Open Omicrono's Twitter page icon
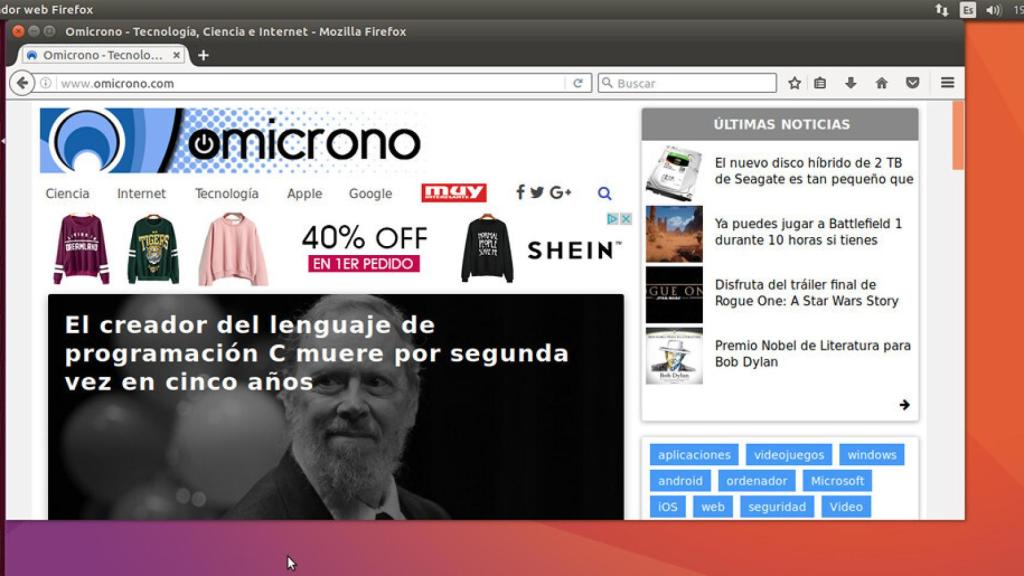This screenshot has height=576, width=1024. click(537, 193)
